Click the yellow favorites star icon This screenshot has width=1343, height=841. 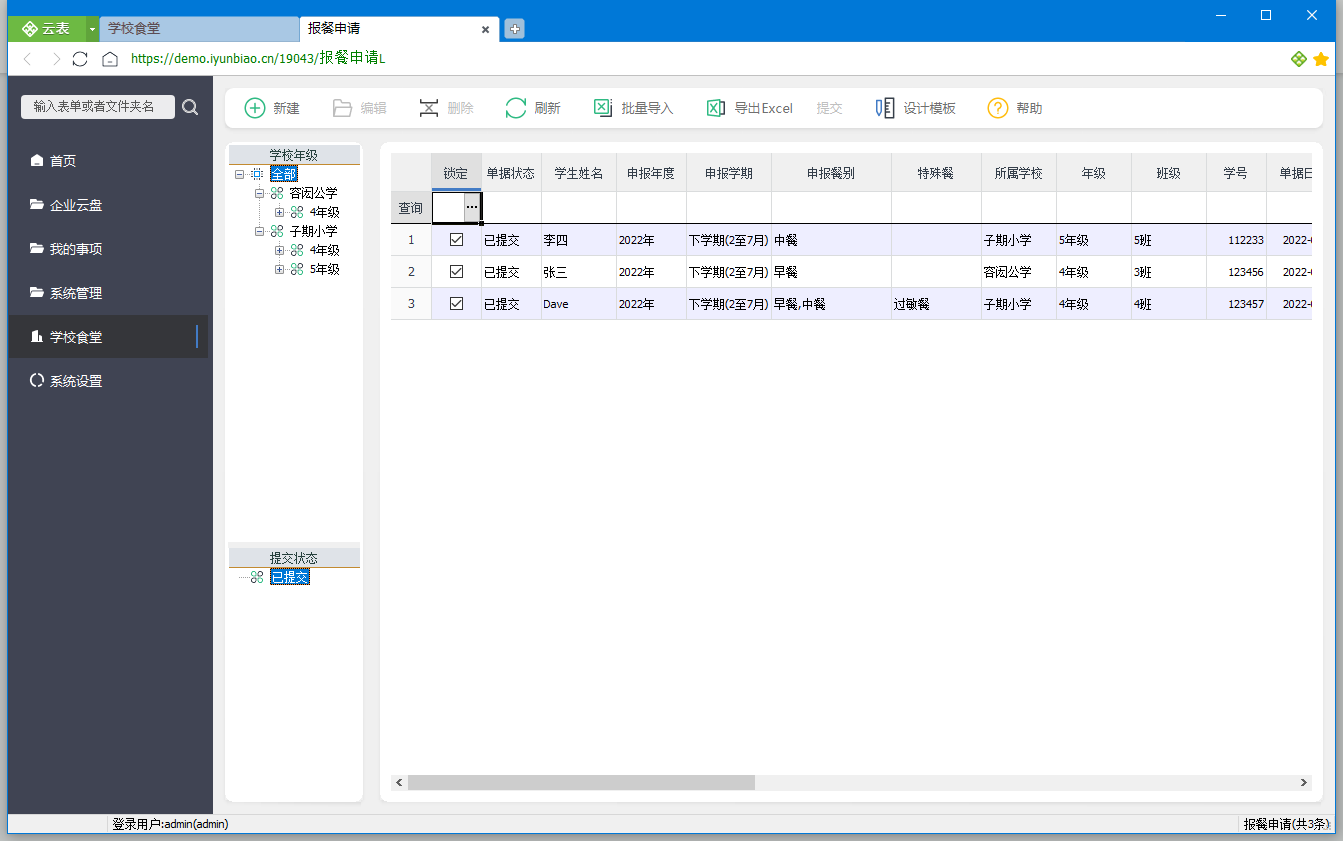[x=1321, y=59]
